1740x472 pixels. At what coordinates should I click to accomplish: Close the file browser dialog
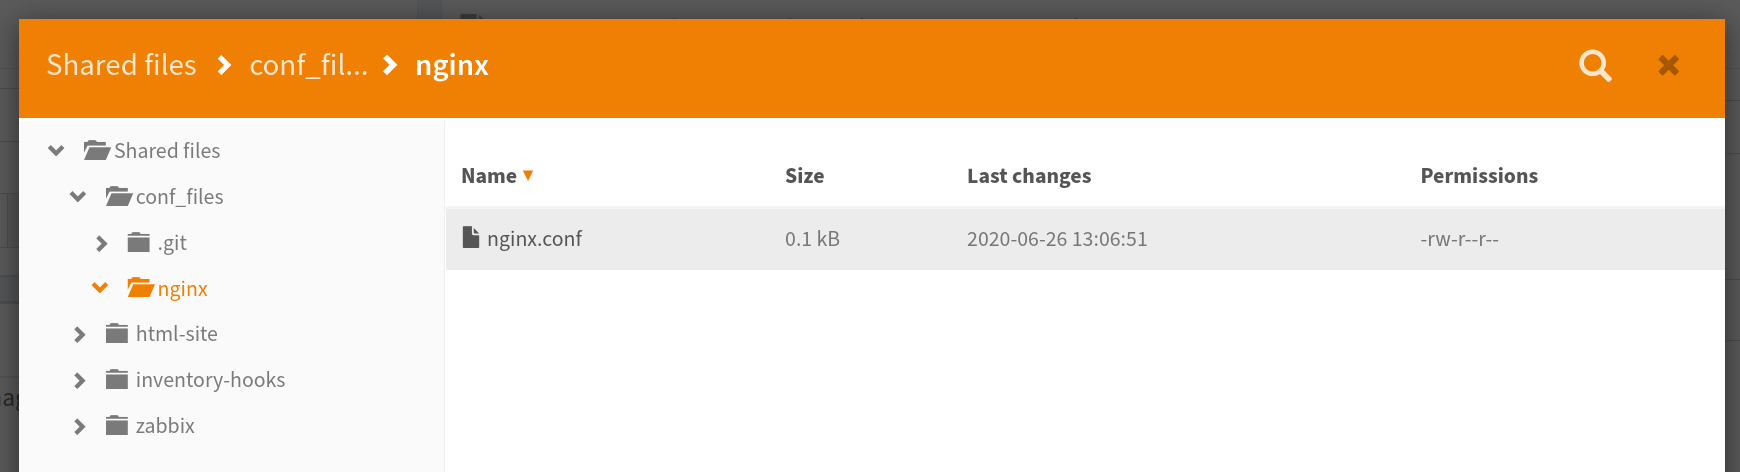1668,66
